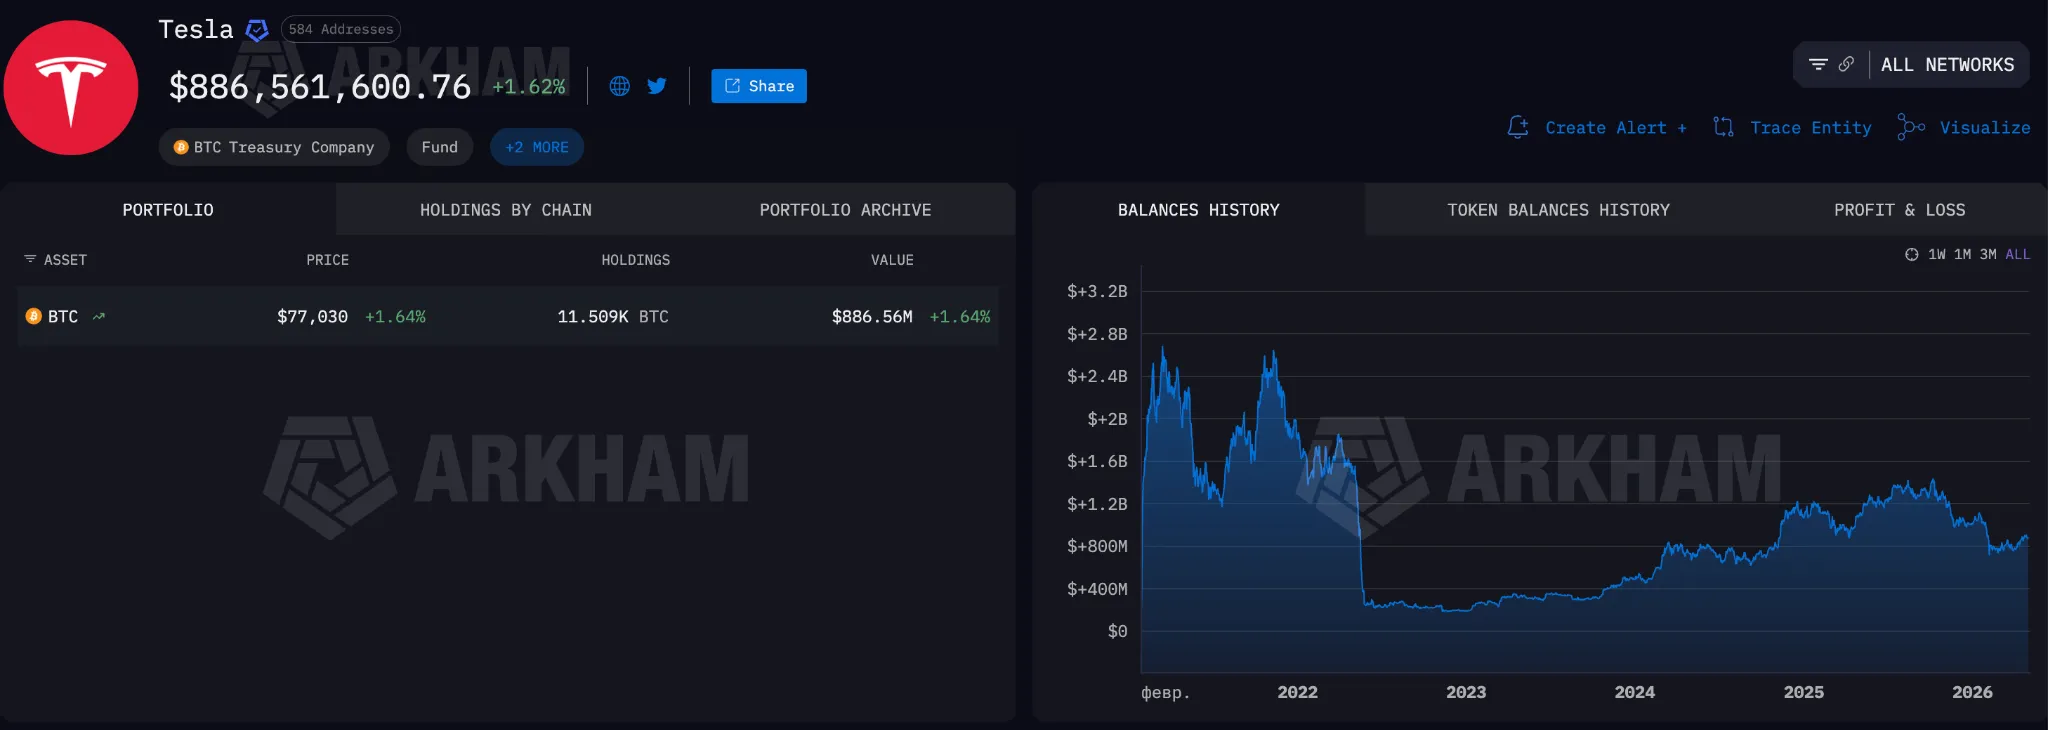Click the verified badge beside Tesla
Screen dimensions: 2048x730
click(x=257, y=31)
